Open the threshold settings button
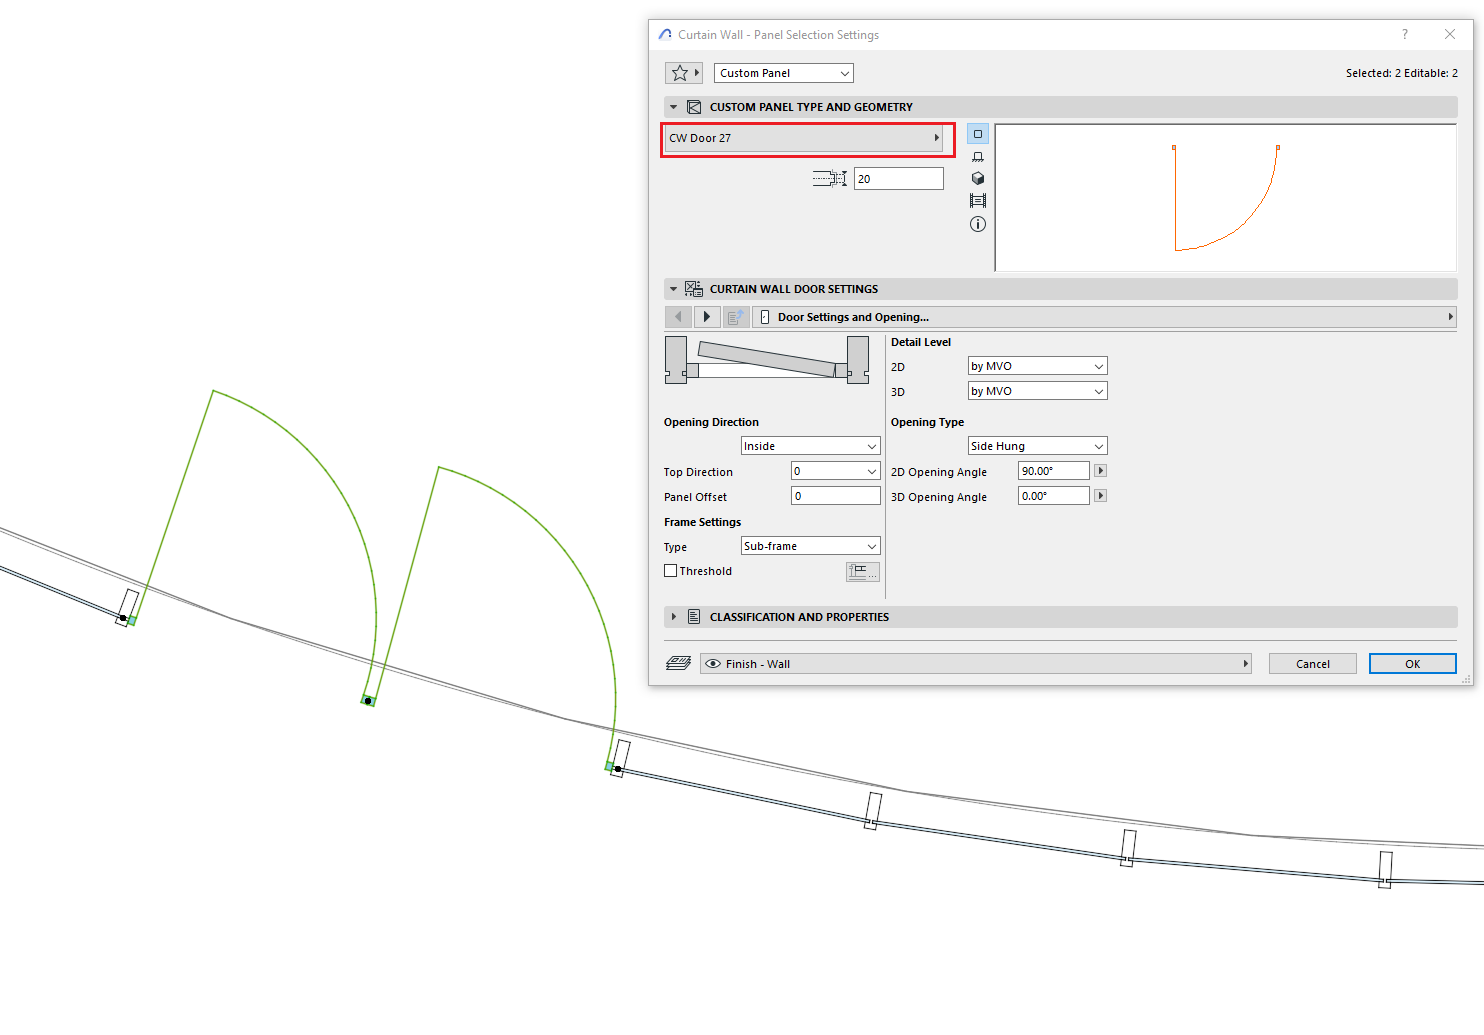The image size is (1484, 1035). click(862, 572)
